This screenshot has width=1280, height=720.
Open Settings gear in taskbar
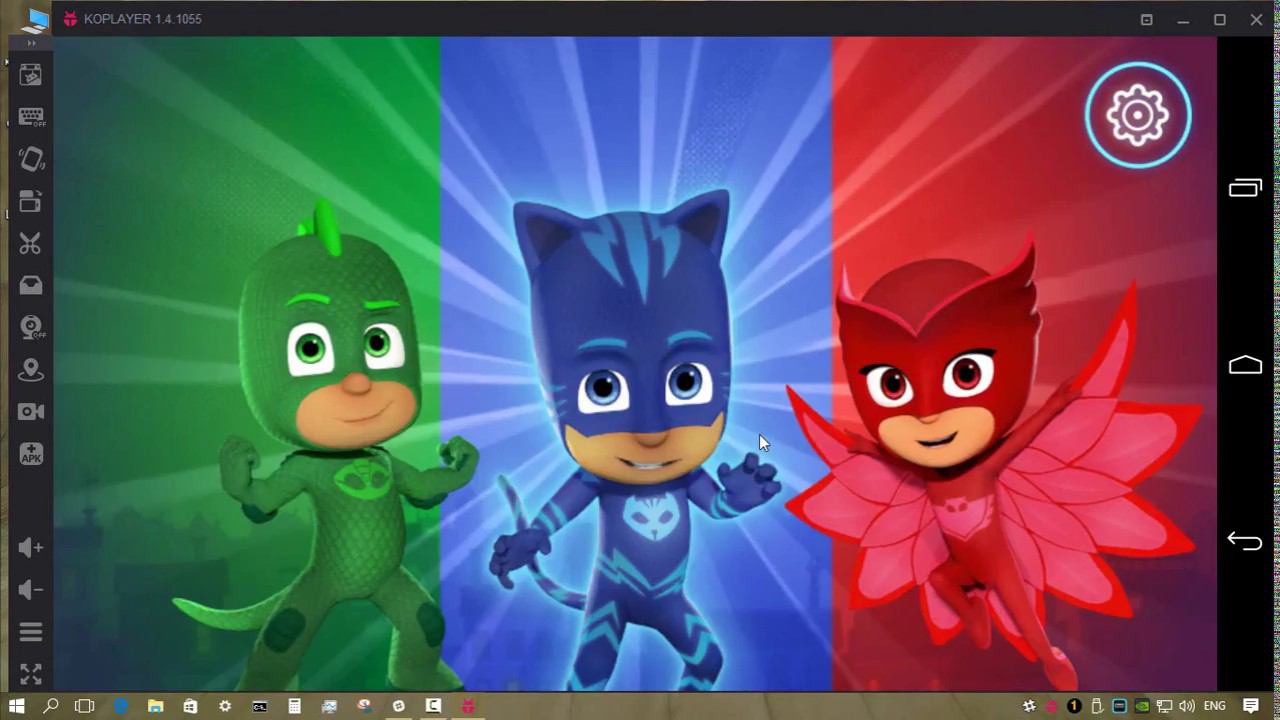pos(225,706)
